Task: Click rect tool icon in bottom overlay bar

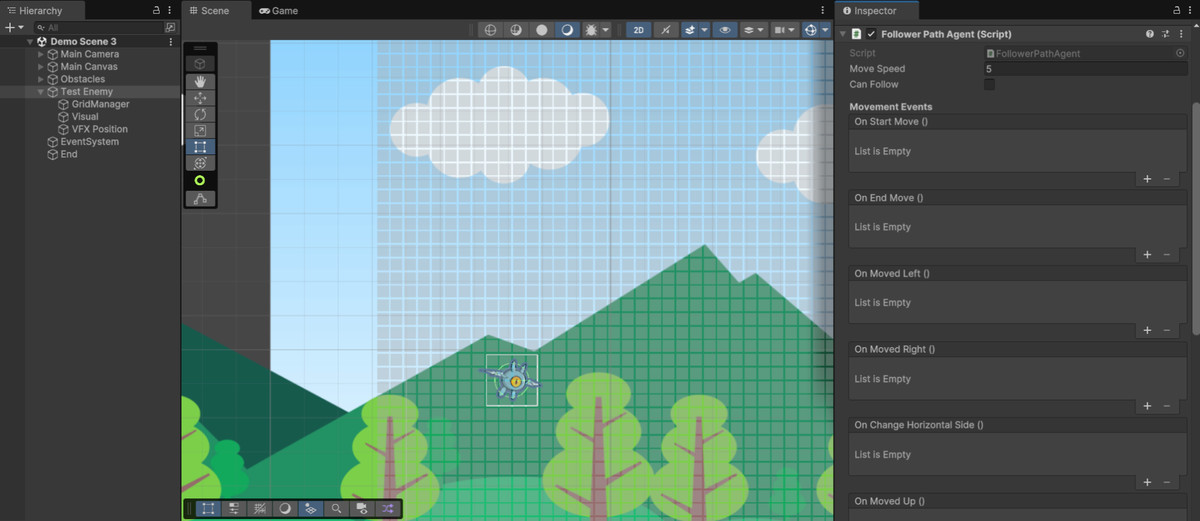Action: 208,508
